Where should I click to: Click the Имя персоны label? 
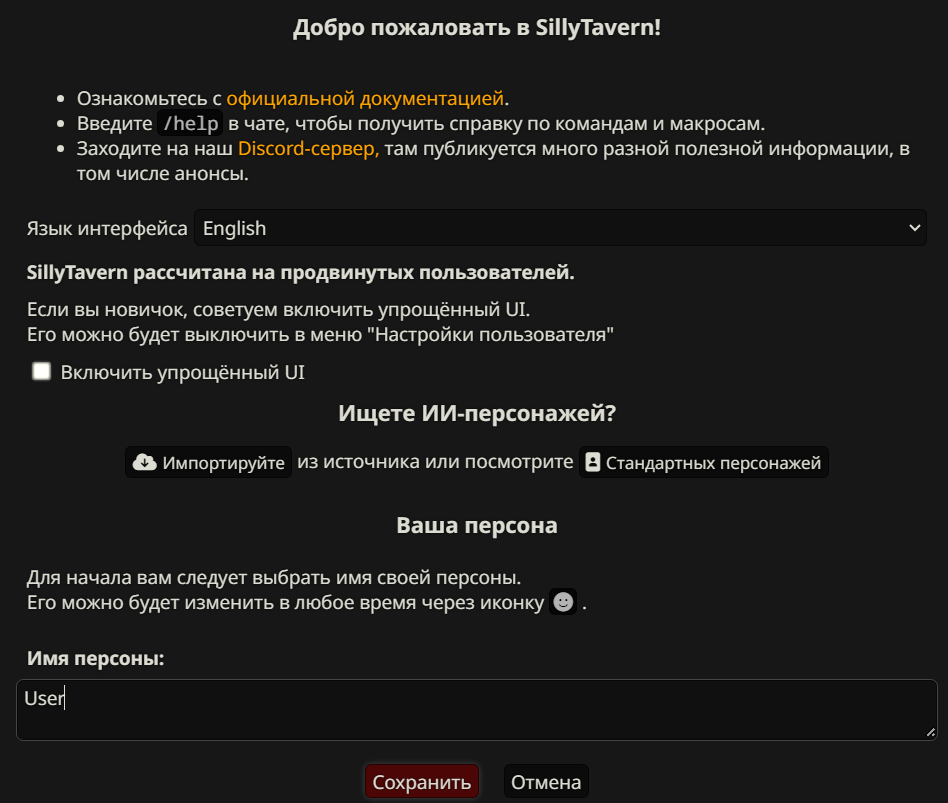tap(95, 658)
